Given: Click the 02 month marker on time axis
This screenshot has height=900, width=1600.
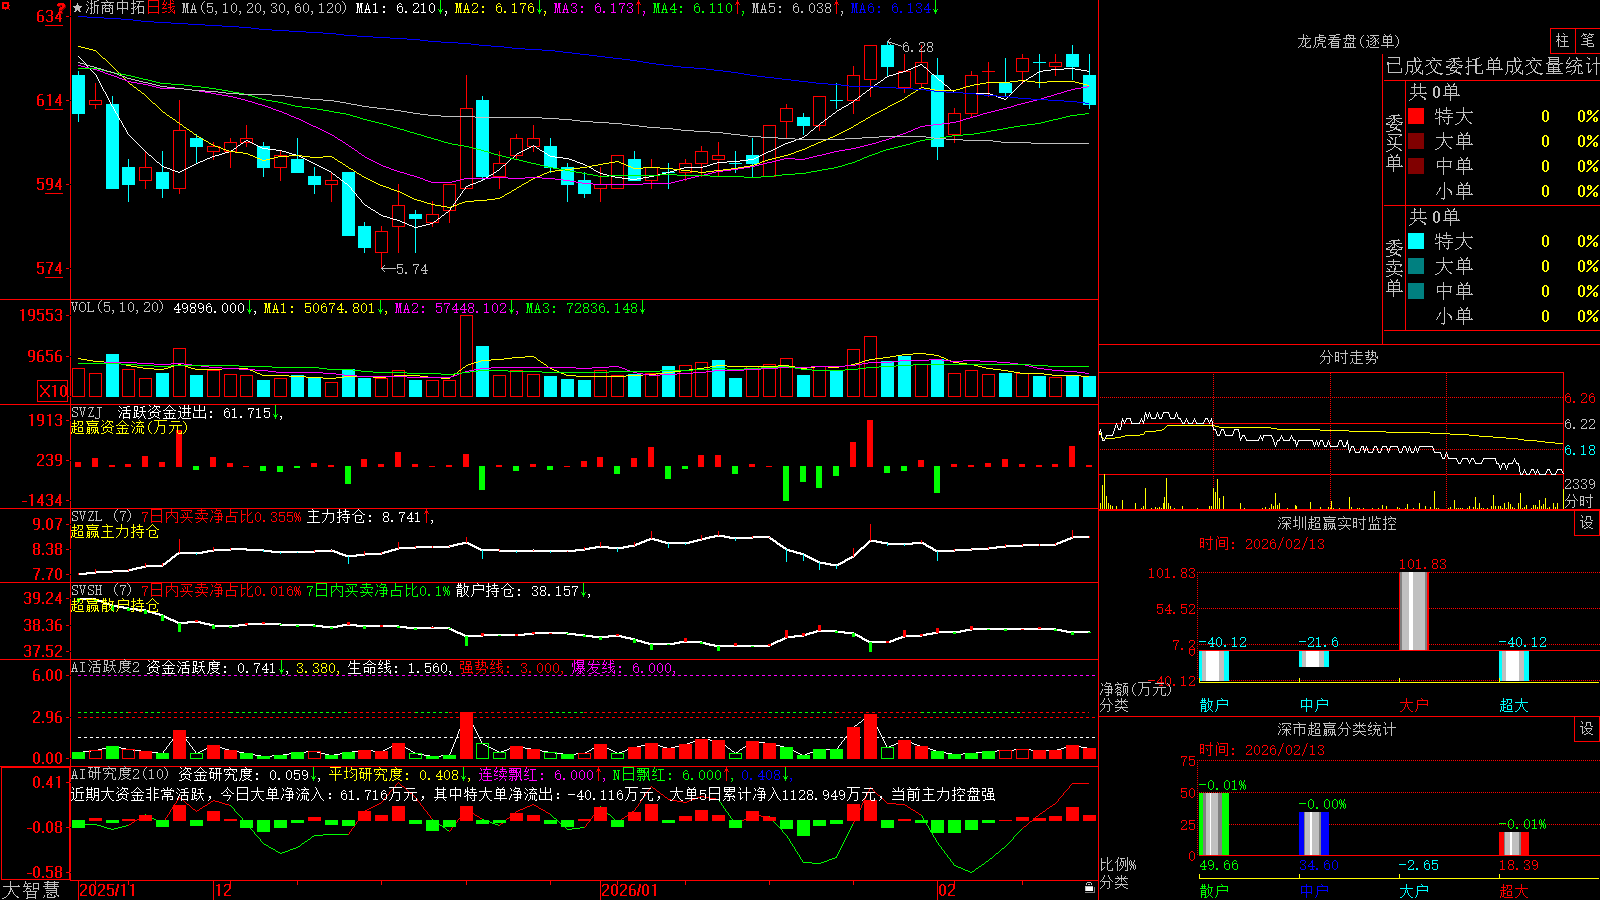Looking at the screenshot, I should pyautogui.click(x=946, y=890).
